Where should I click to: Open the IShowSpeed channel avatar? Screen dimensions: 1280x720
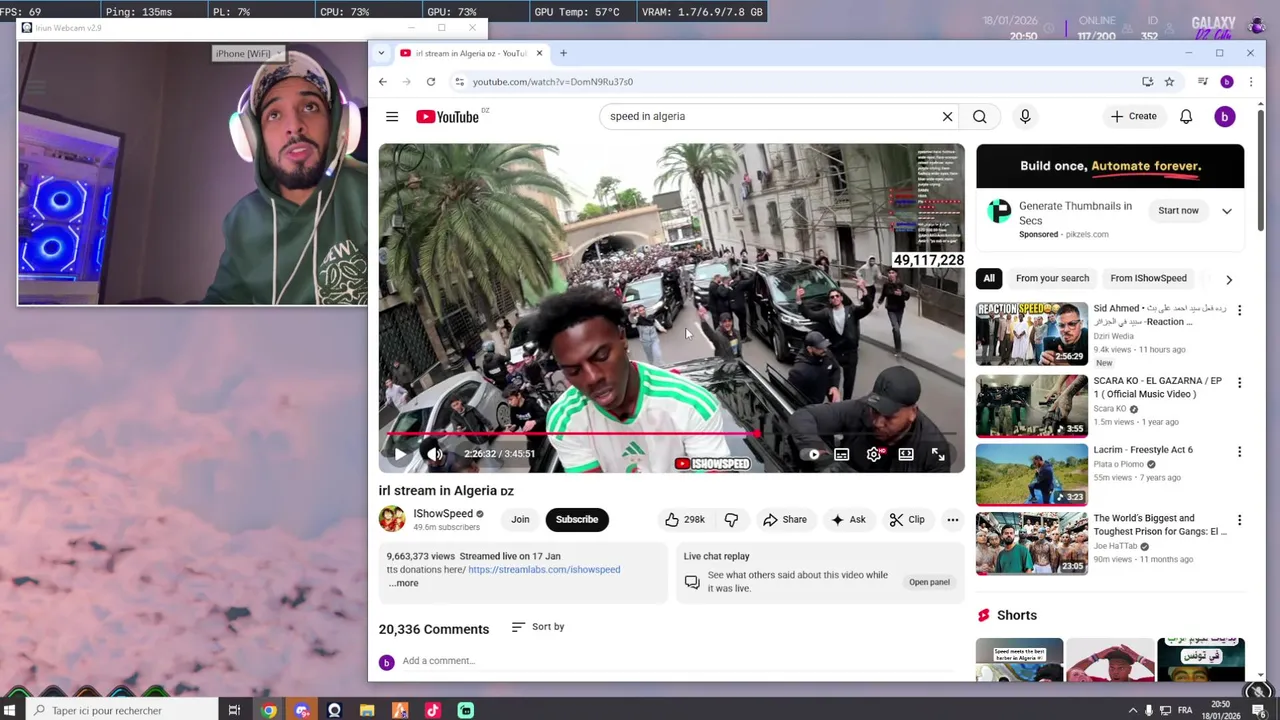click(392, 519)
